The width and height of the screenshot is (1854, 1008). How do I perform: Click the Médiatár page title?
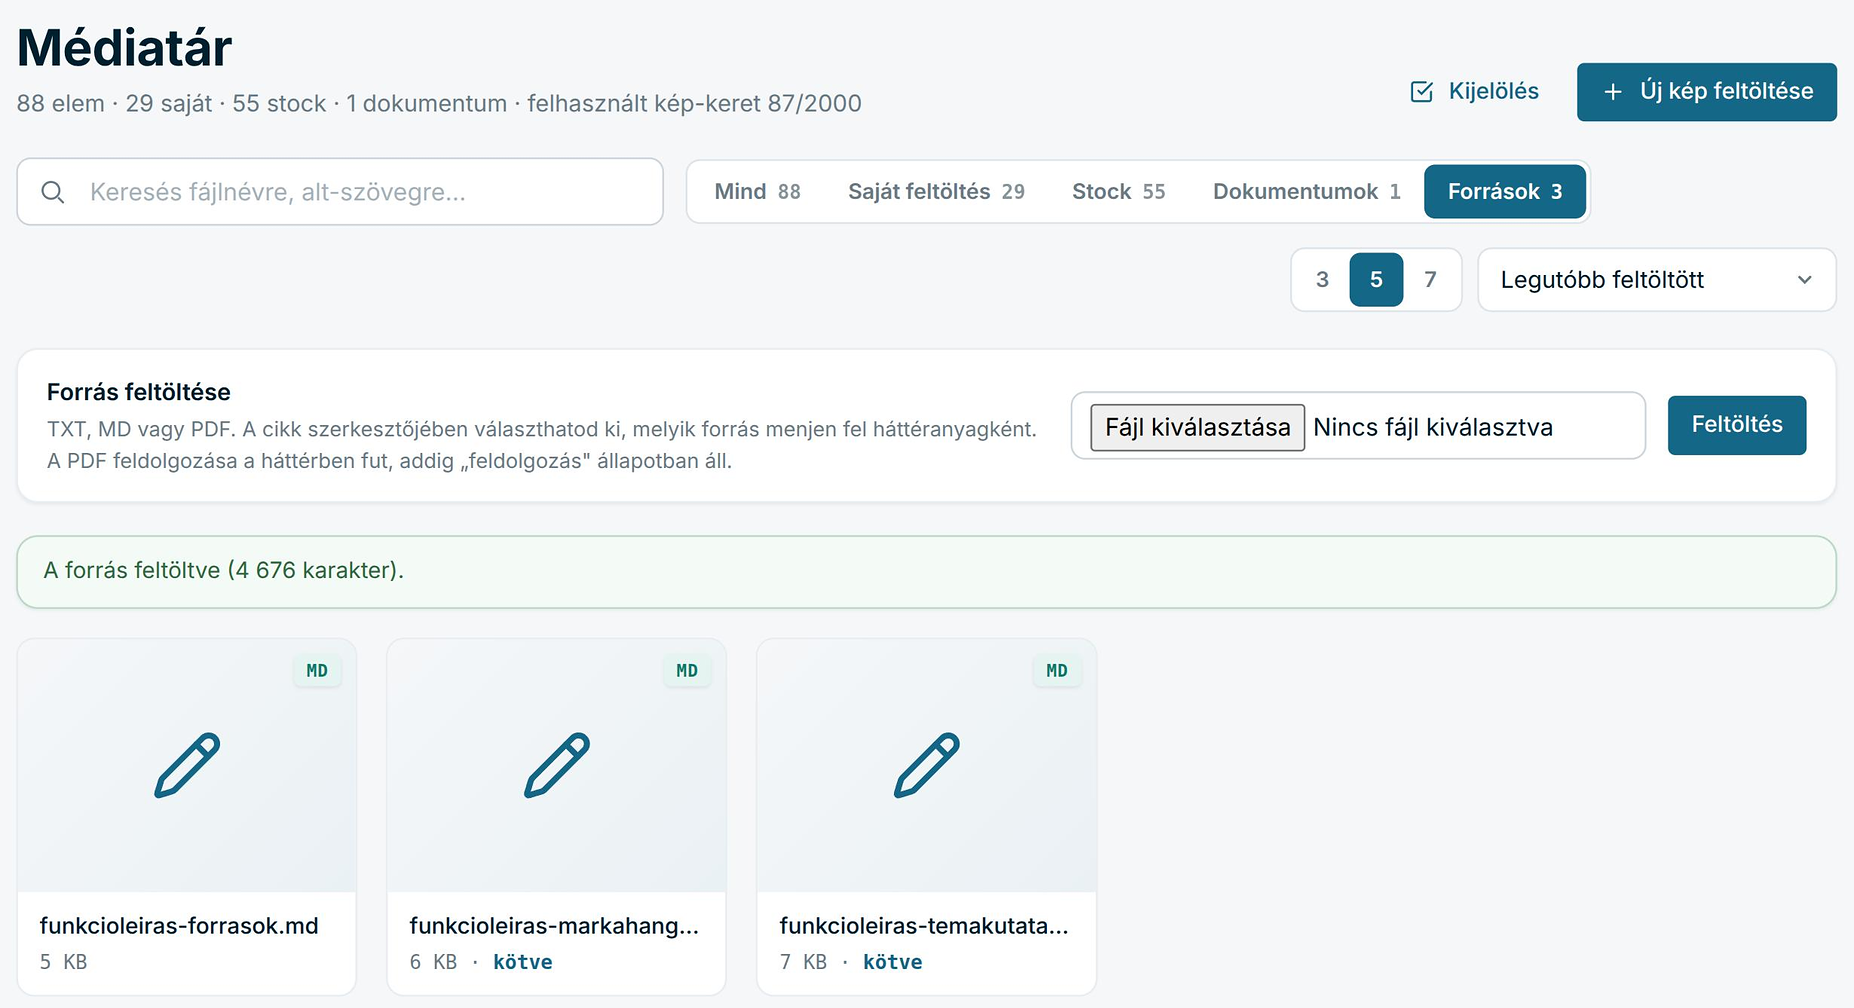125,47
